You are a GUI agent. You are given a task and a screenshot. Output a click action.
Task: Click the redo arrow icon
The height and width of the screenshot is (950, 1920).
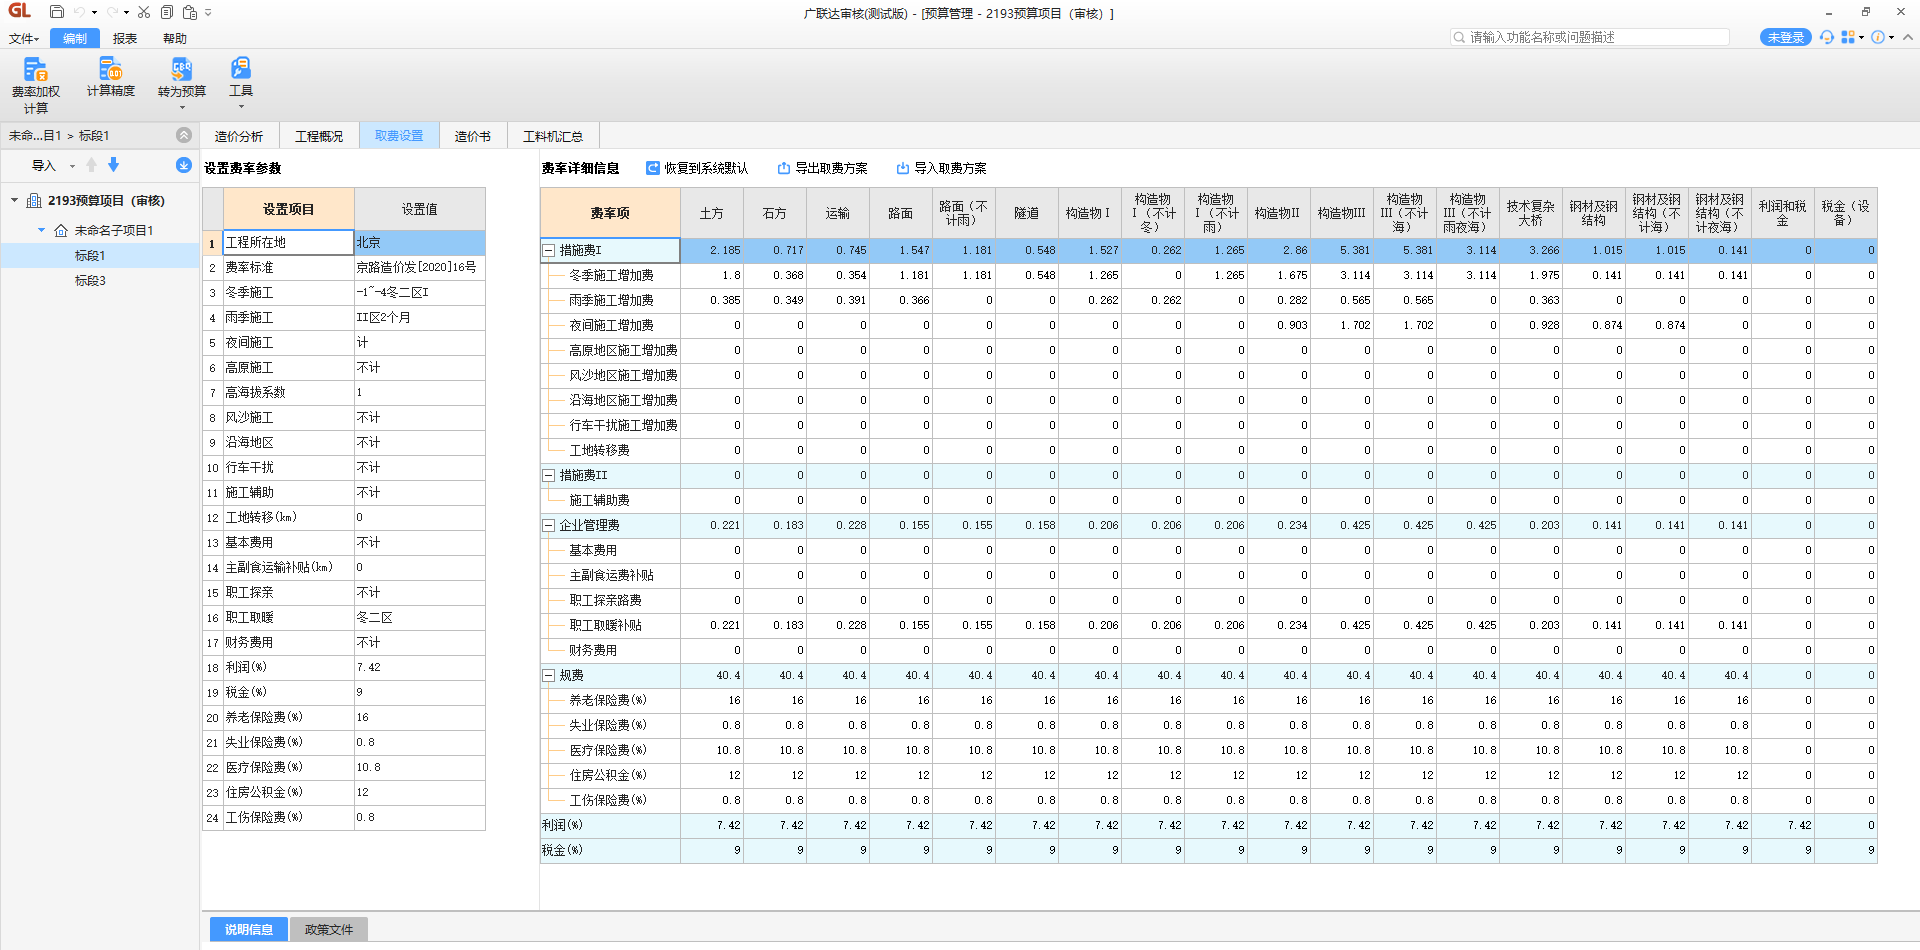click(112, 12)
